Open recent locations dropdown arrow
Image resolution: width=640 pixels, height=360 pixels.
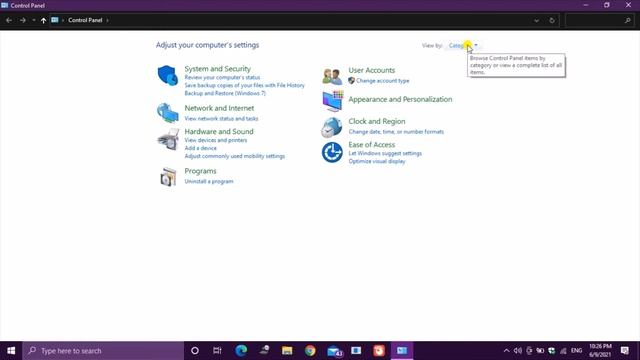tap(33, 20)
